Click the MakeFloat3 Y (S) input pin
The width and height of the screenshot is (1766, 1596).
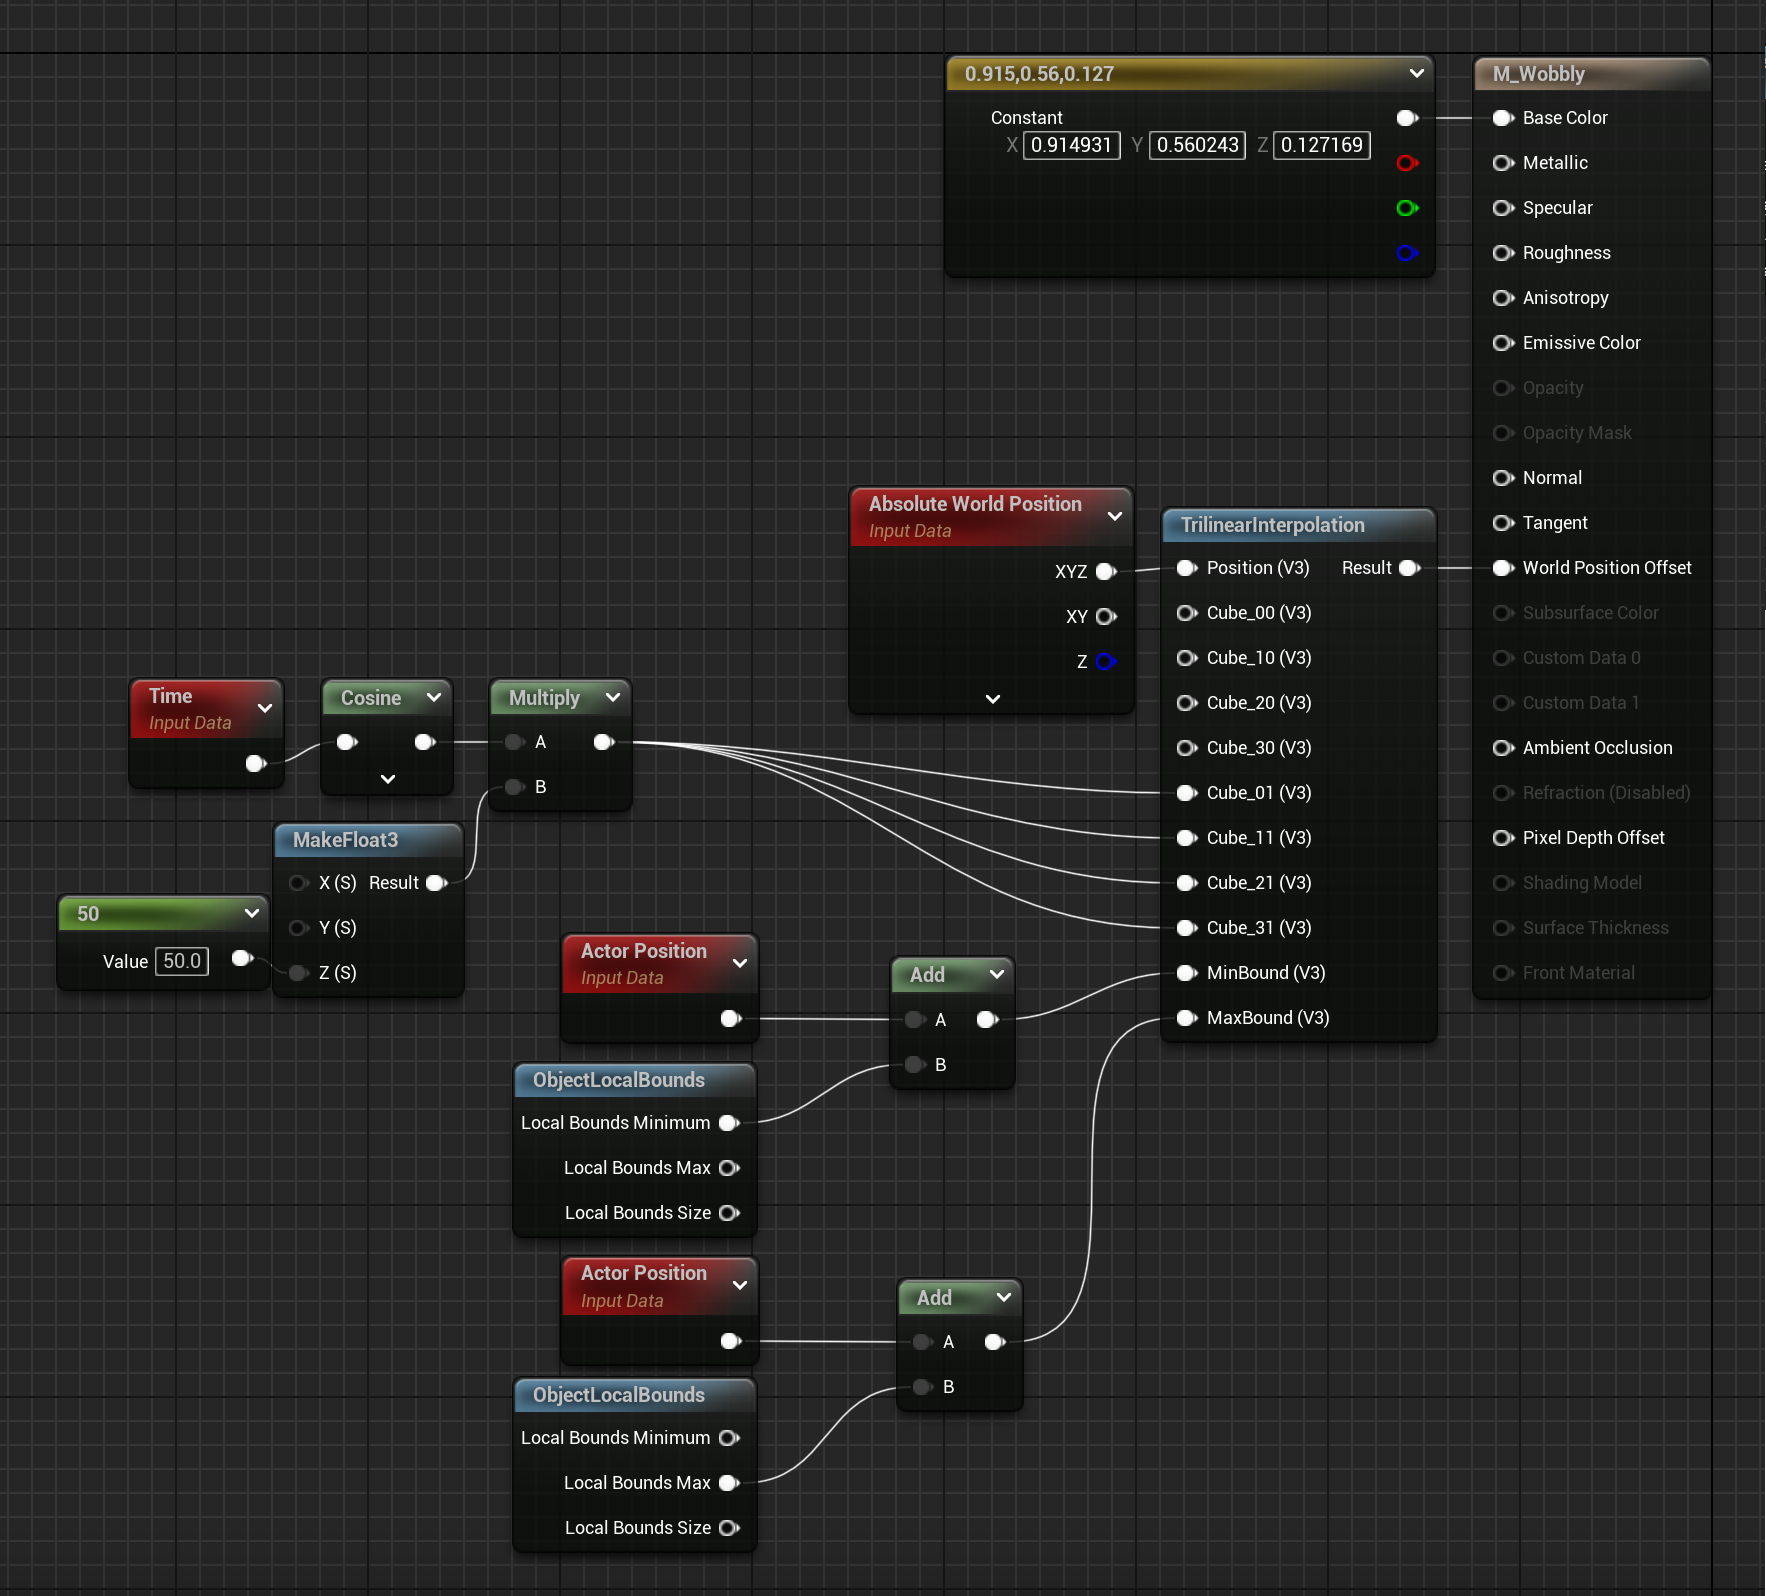298,928
